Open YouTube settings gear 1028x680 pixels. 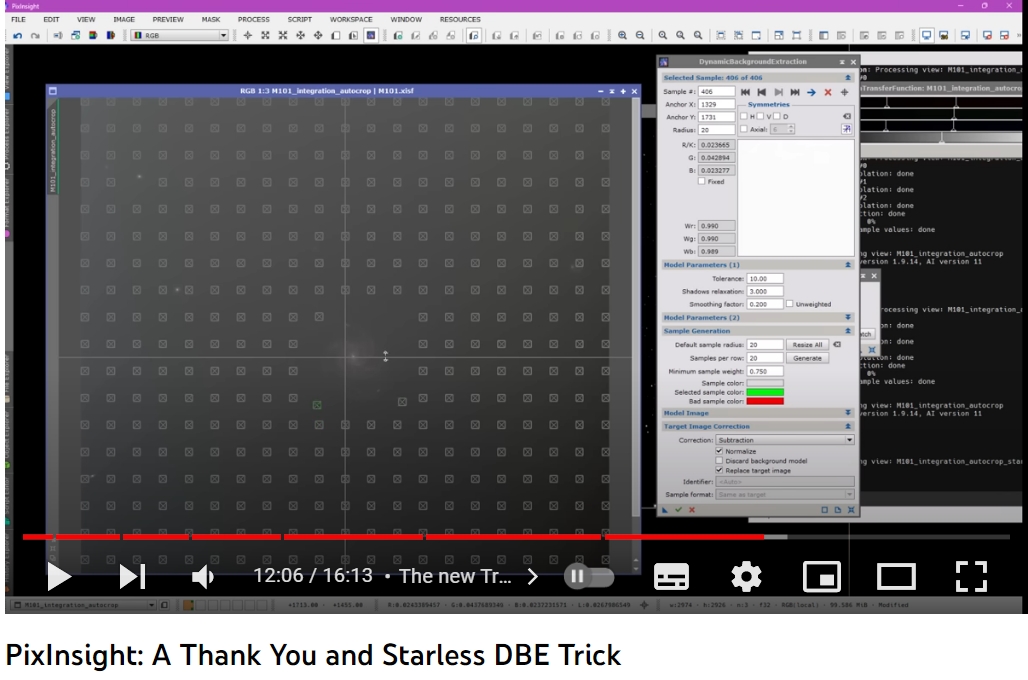(746, 577)
